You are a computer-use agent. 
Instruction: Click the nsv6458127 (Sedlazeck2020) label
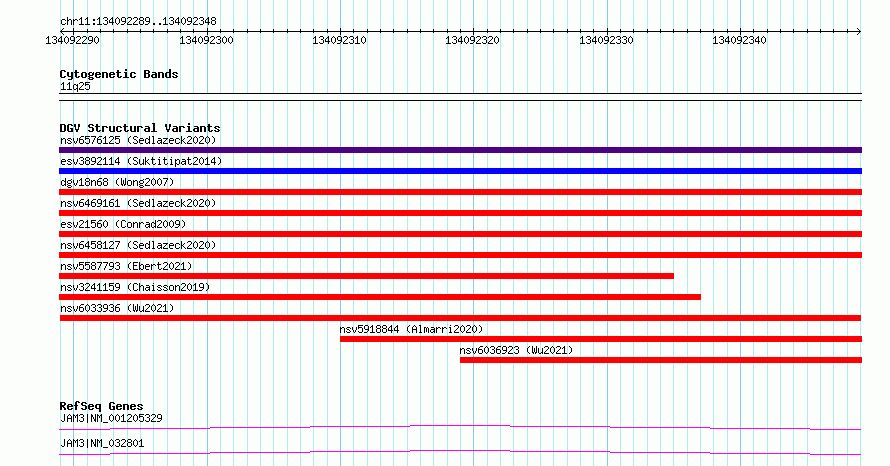[138, 245]
